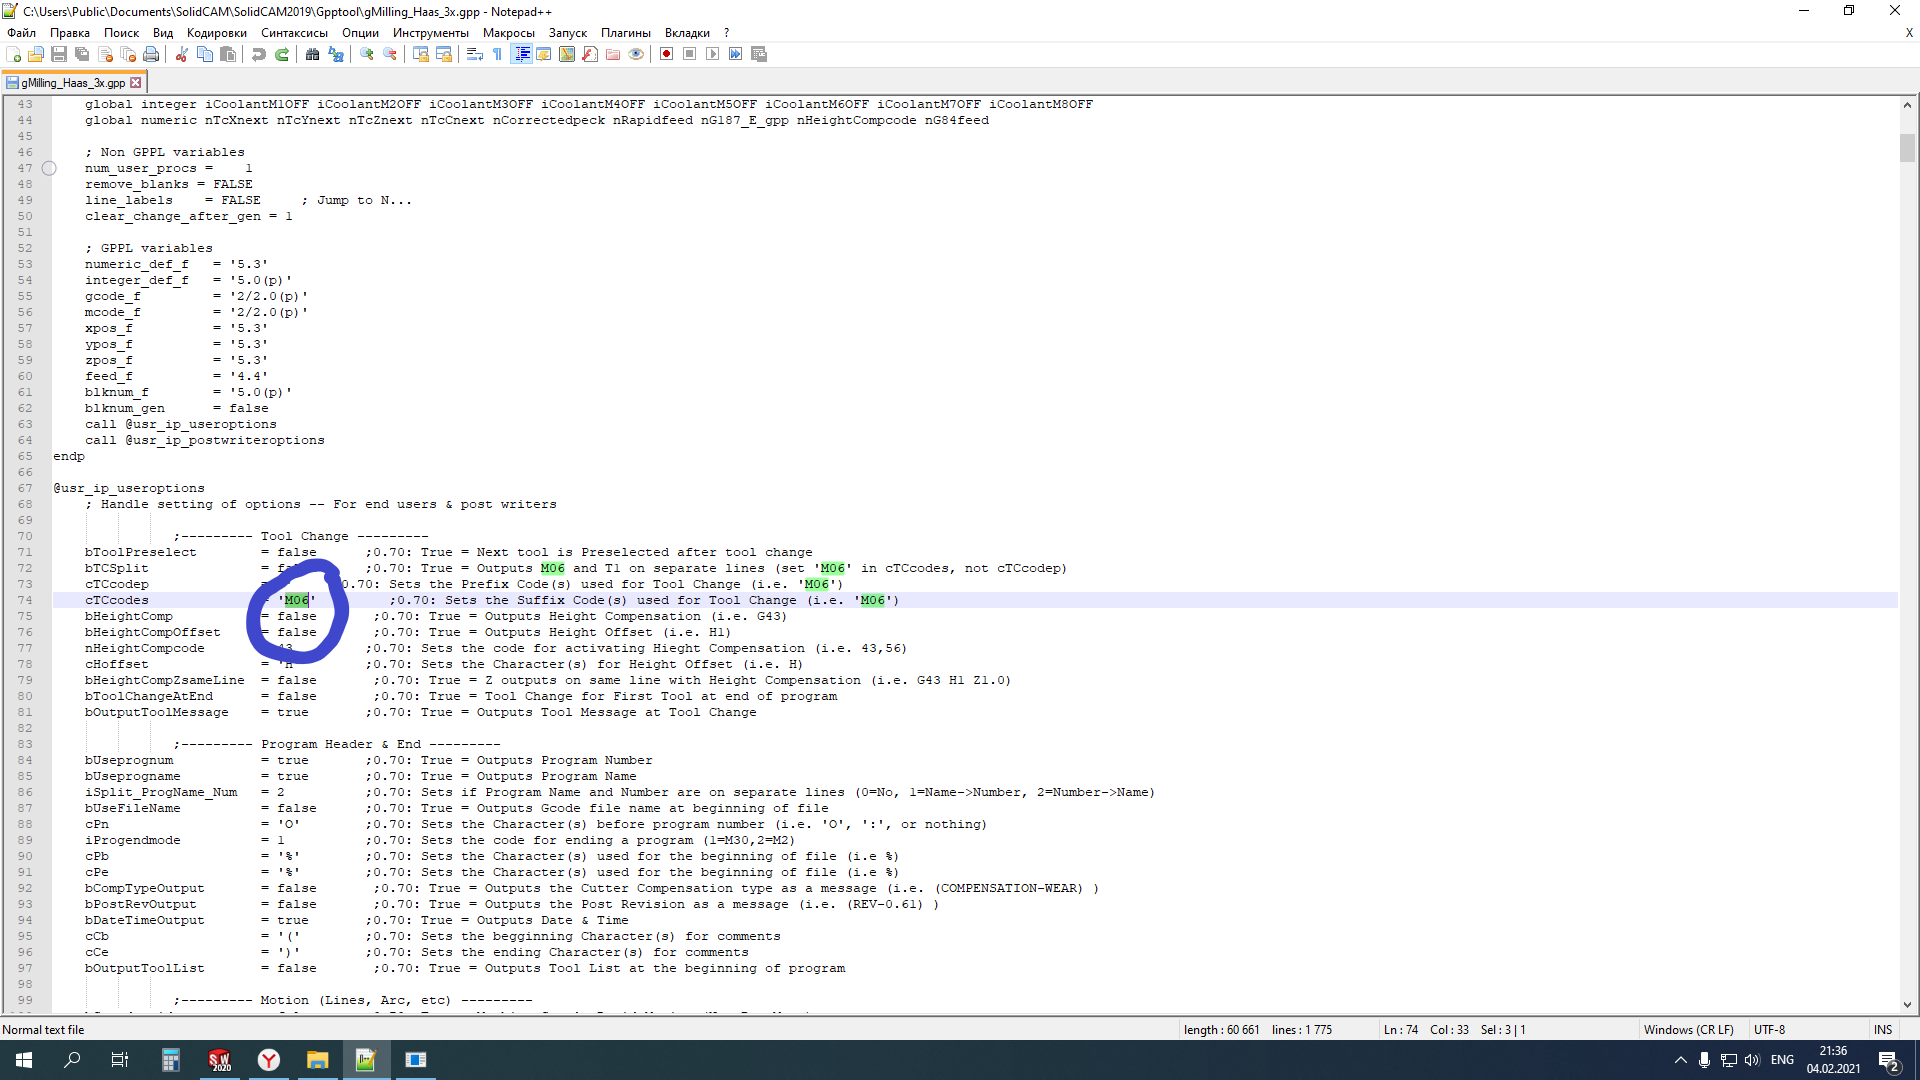Open Windows Start menu
This screenshot has height=1080, width=1920.
[24, 1060]
